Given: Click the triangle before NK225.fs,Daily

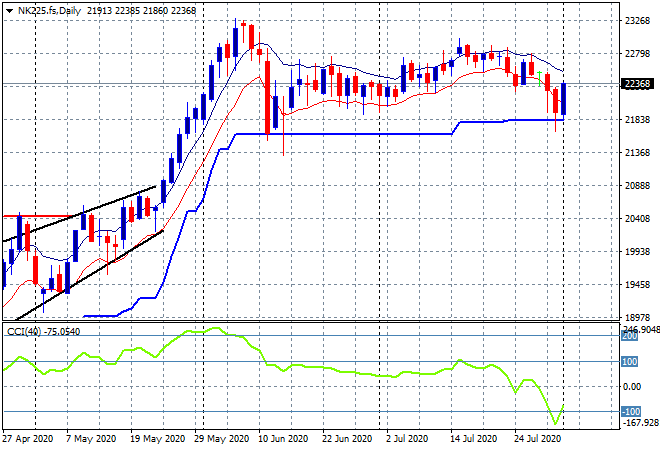Looking at the screenshot, I should [x=9, y=11].
